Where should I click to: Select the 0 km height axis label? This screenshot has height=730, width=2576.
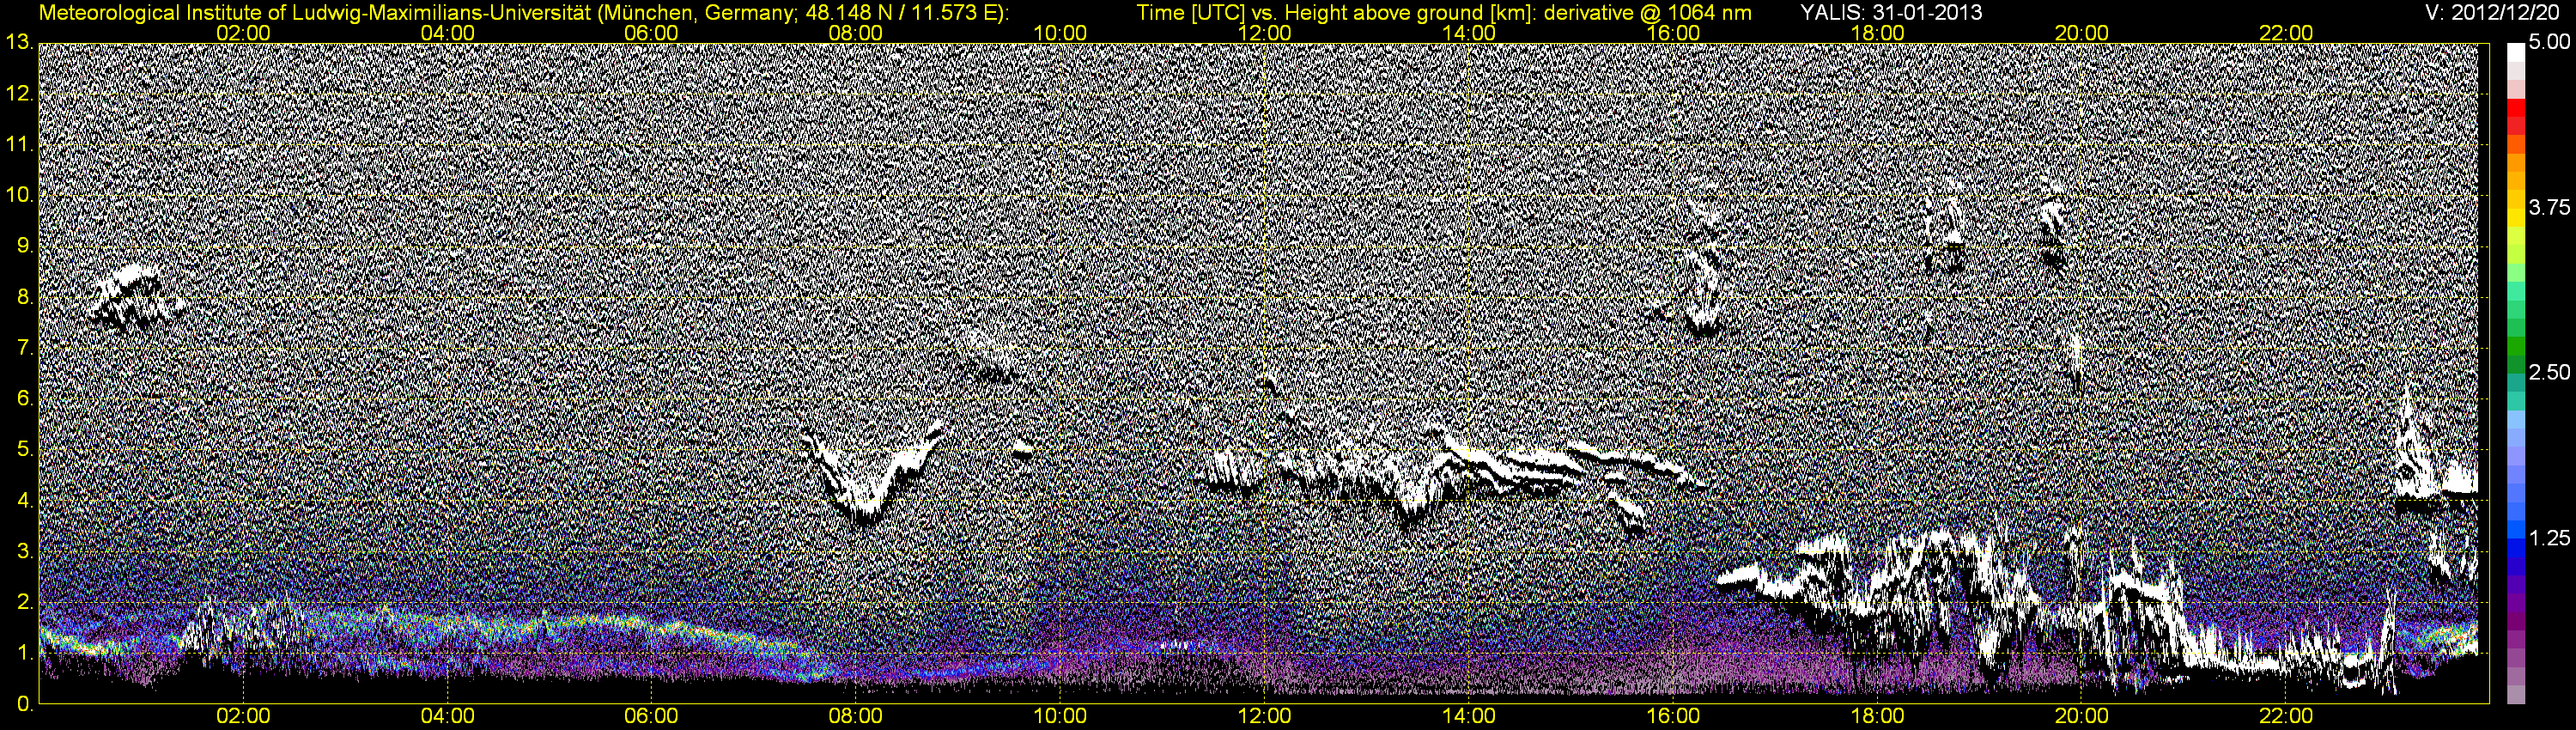pyautogui.click(x=25, y=704)
